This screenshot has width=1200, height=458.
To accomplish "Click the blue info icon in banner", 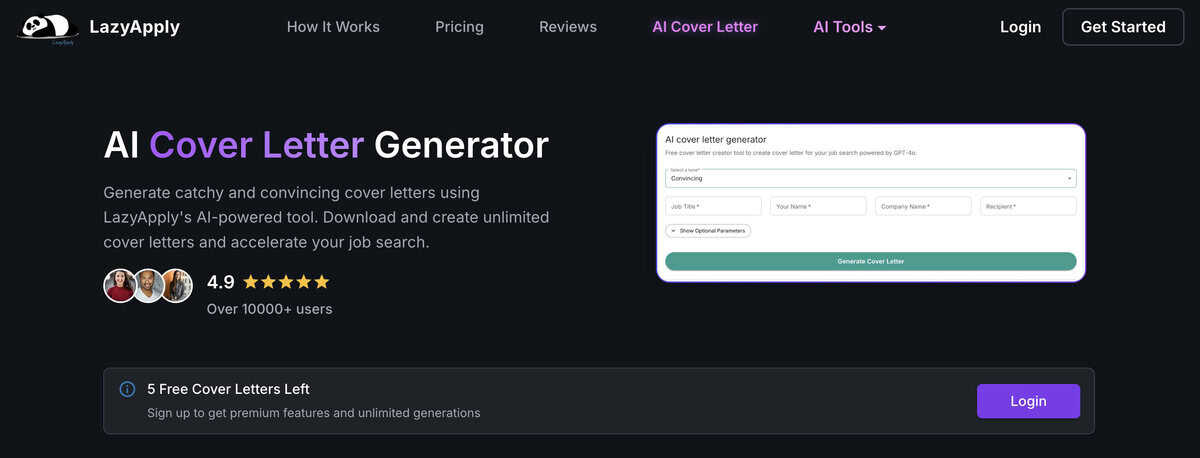I will 127,389.
